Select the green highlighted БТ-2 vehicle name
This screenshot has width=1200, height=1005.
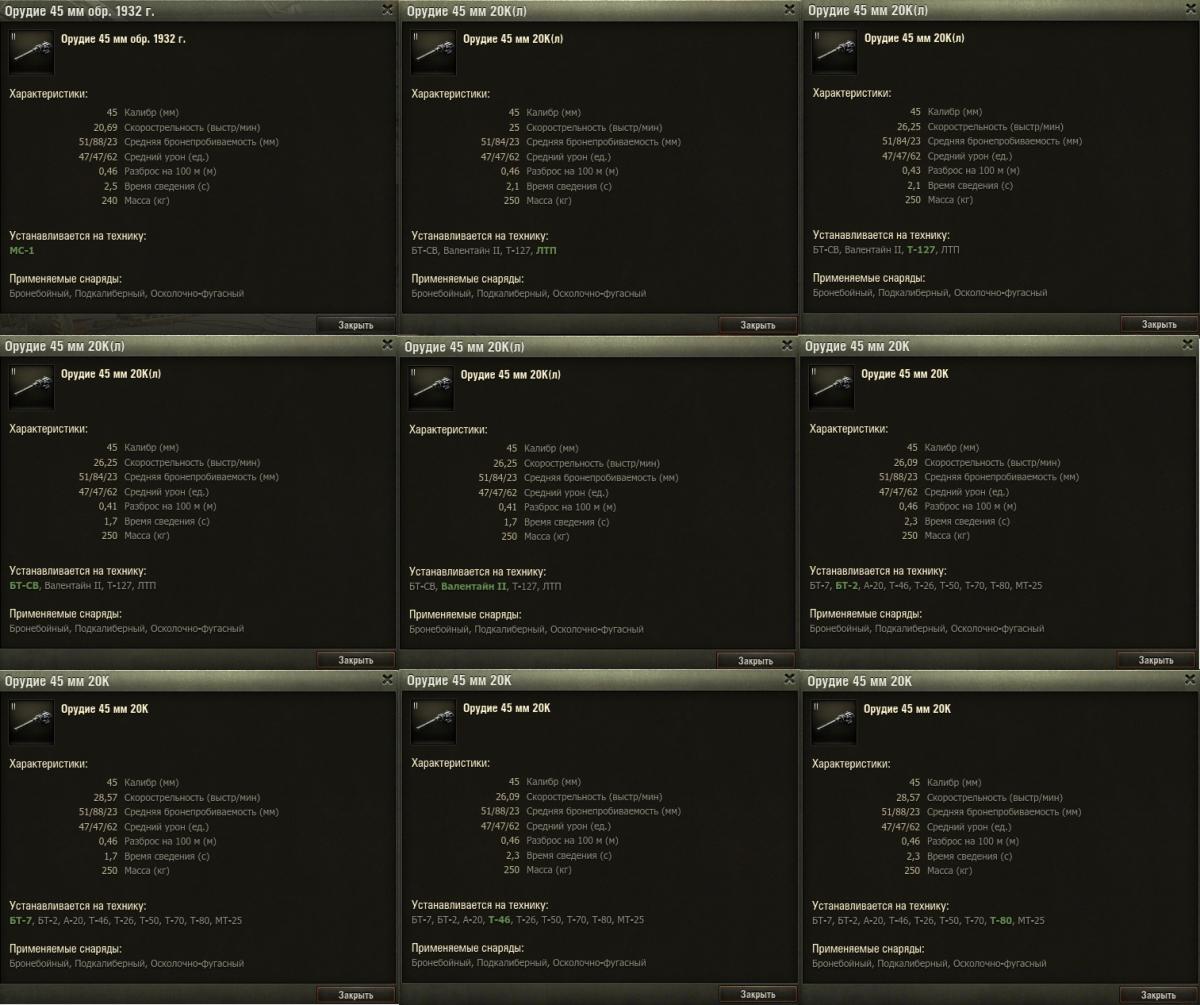tap(846, 585)
